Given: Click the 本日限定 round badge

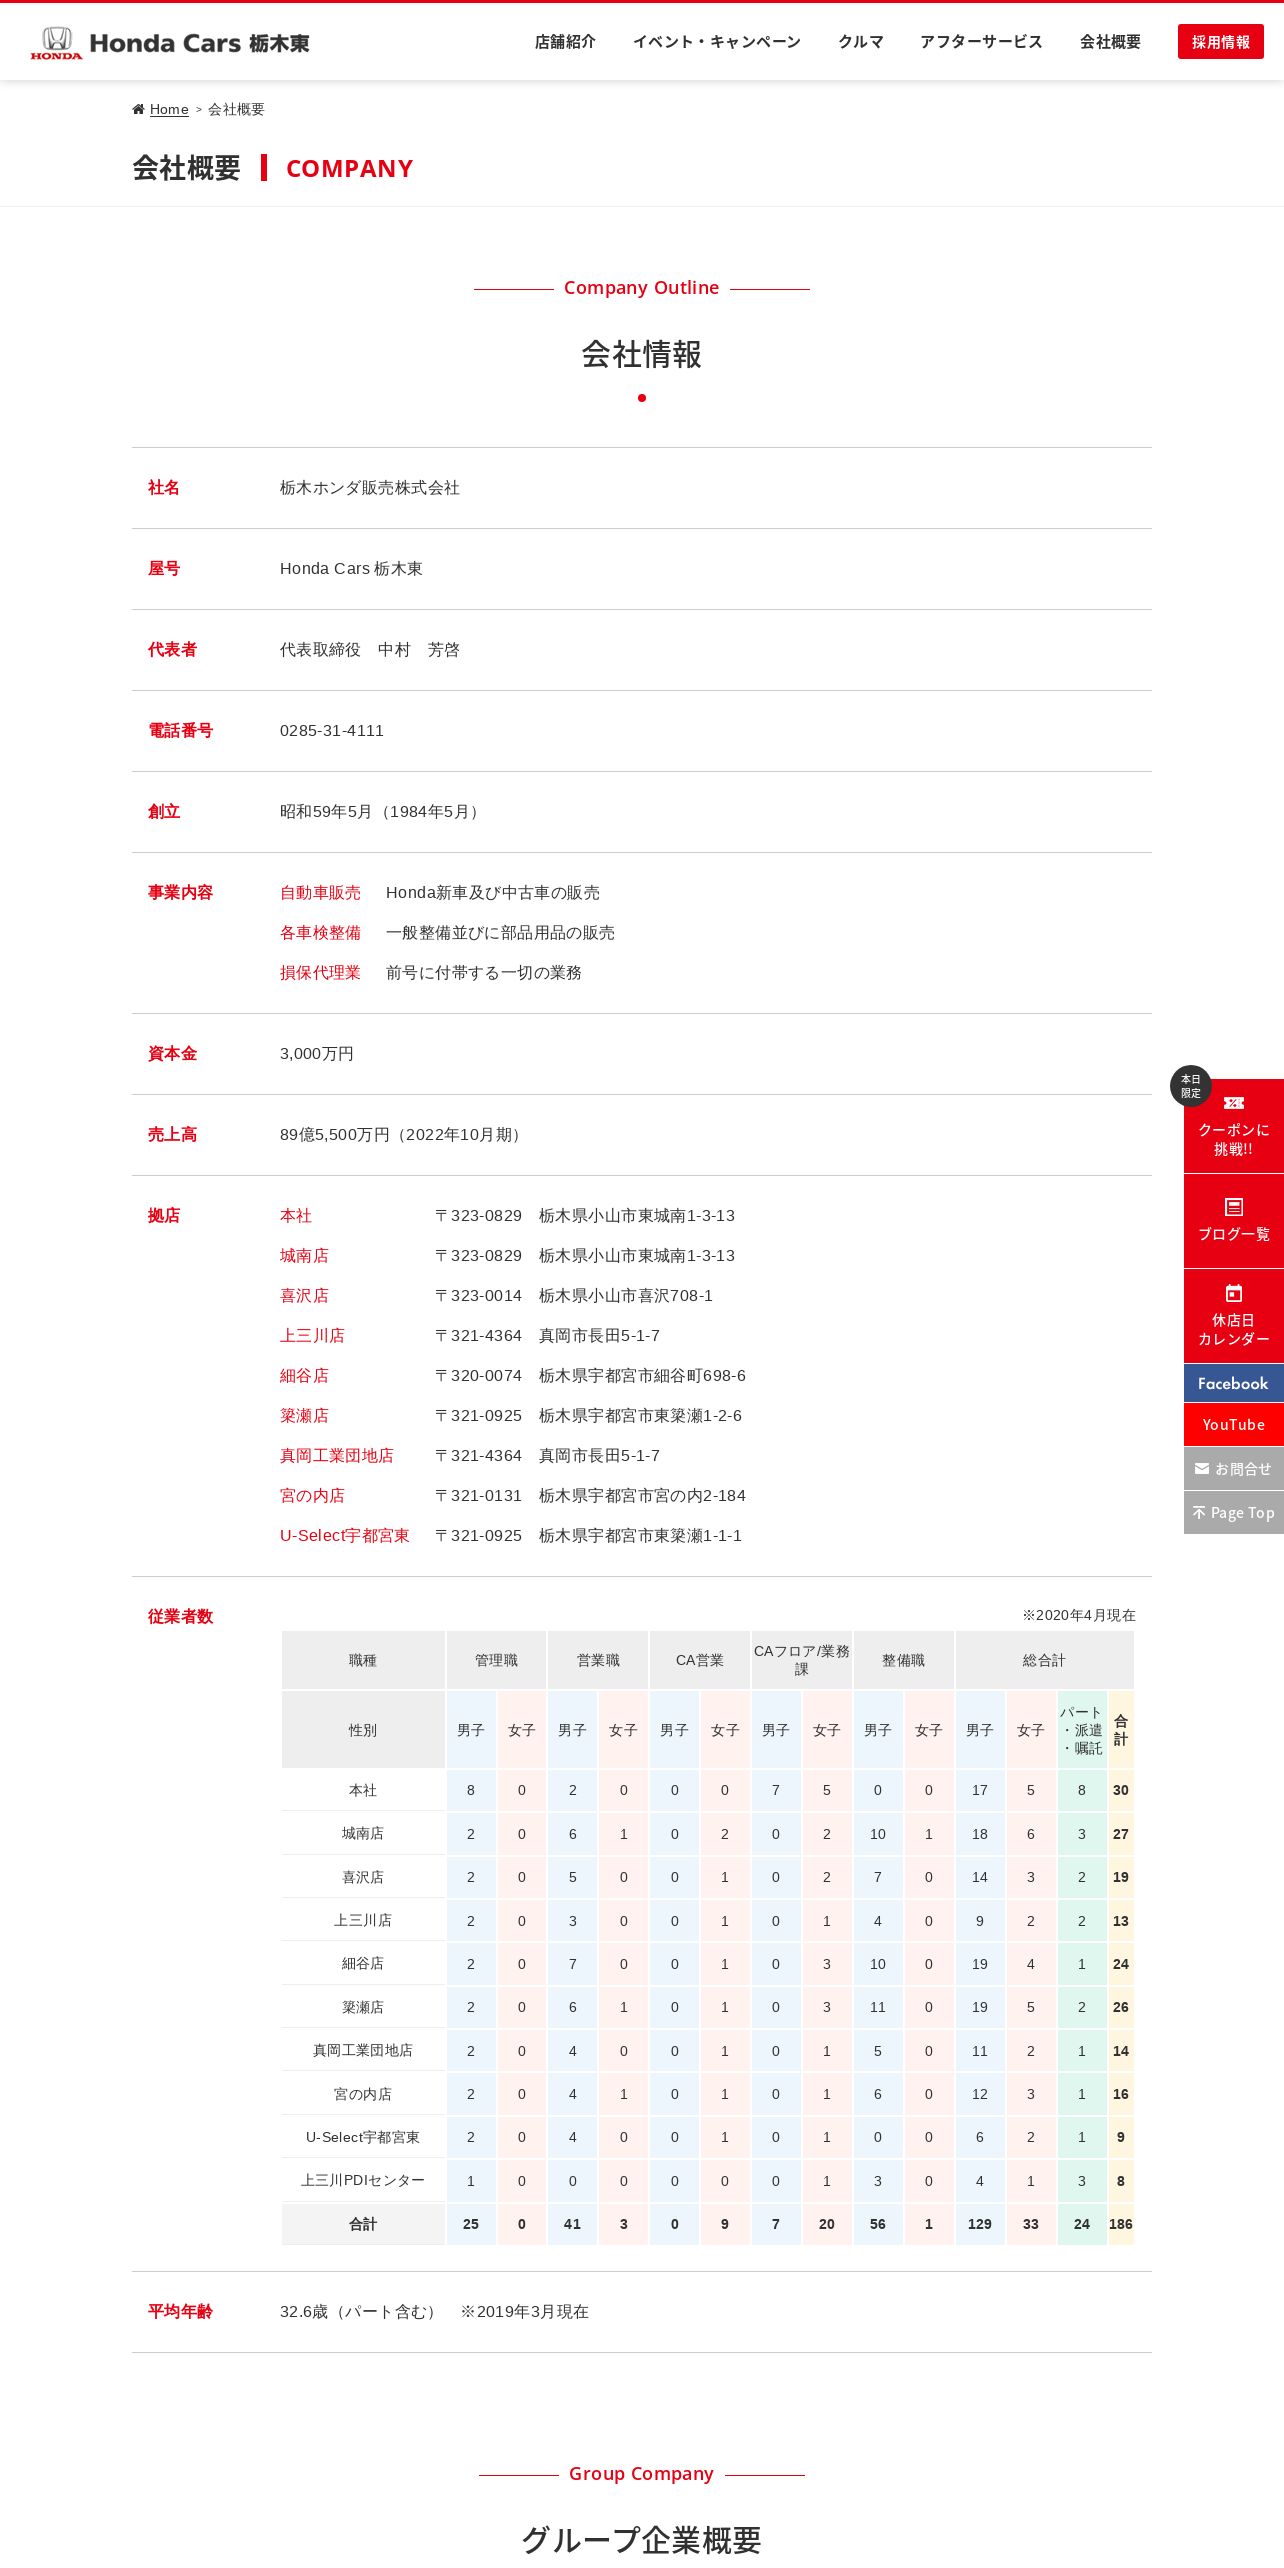Looking at the screenshot, I should (1190, 1086).
